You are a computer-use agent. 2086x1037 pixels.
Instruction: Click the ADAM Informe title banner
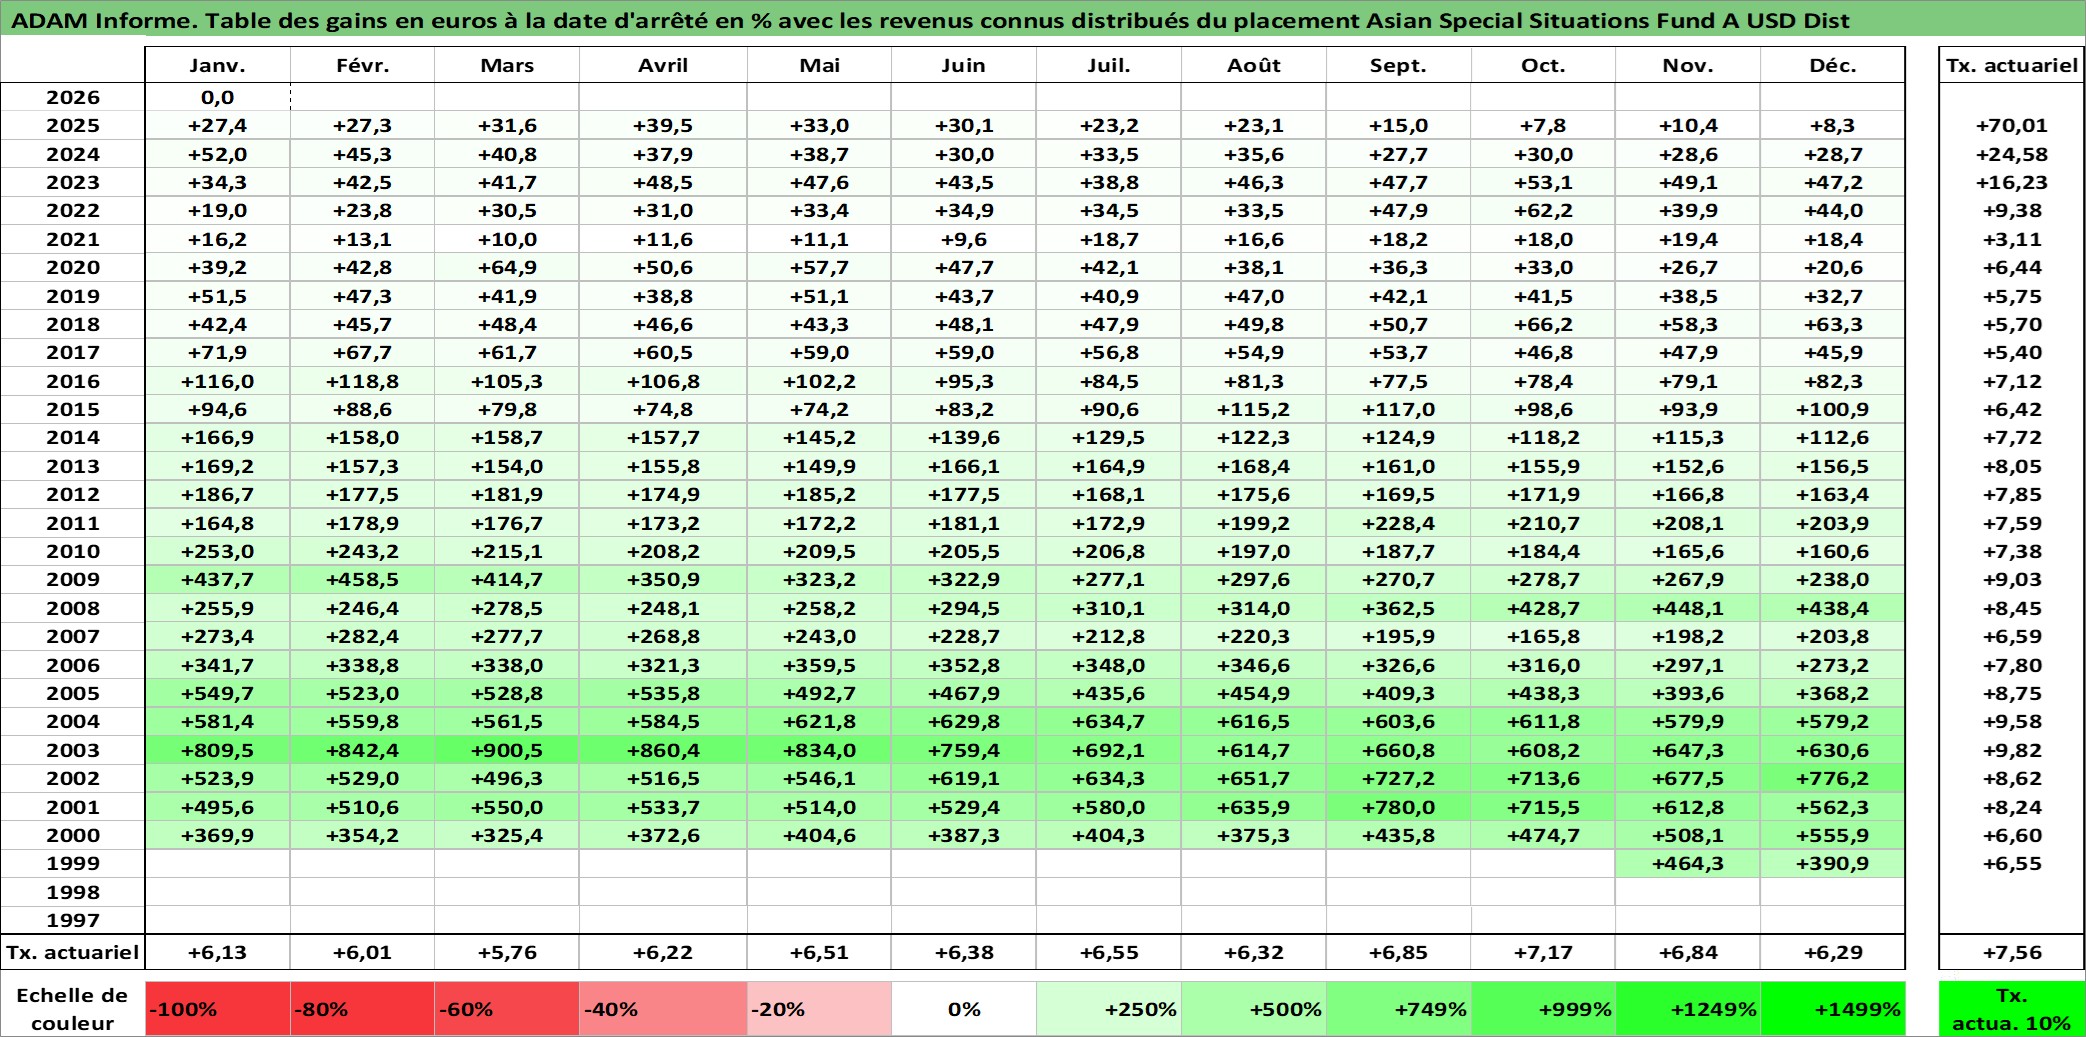[x=1043, y=19]
